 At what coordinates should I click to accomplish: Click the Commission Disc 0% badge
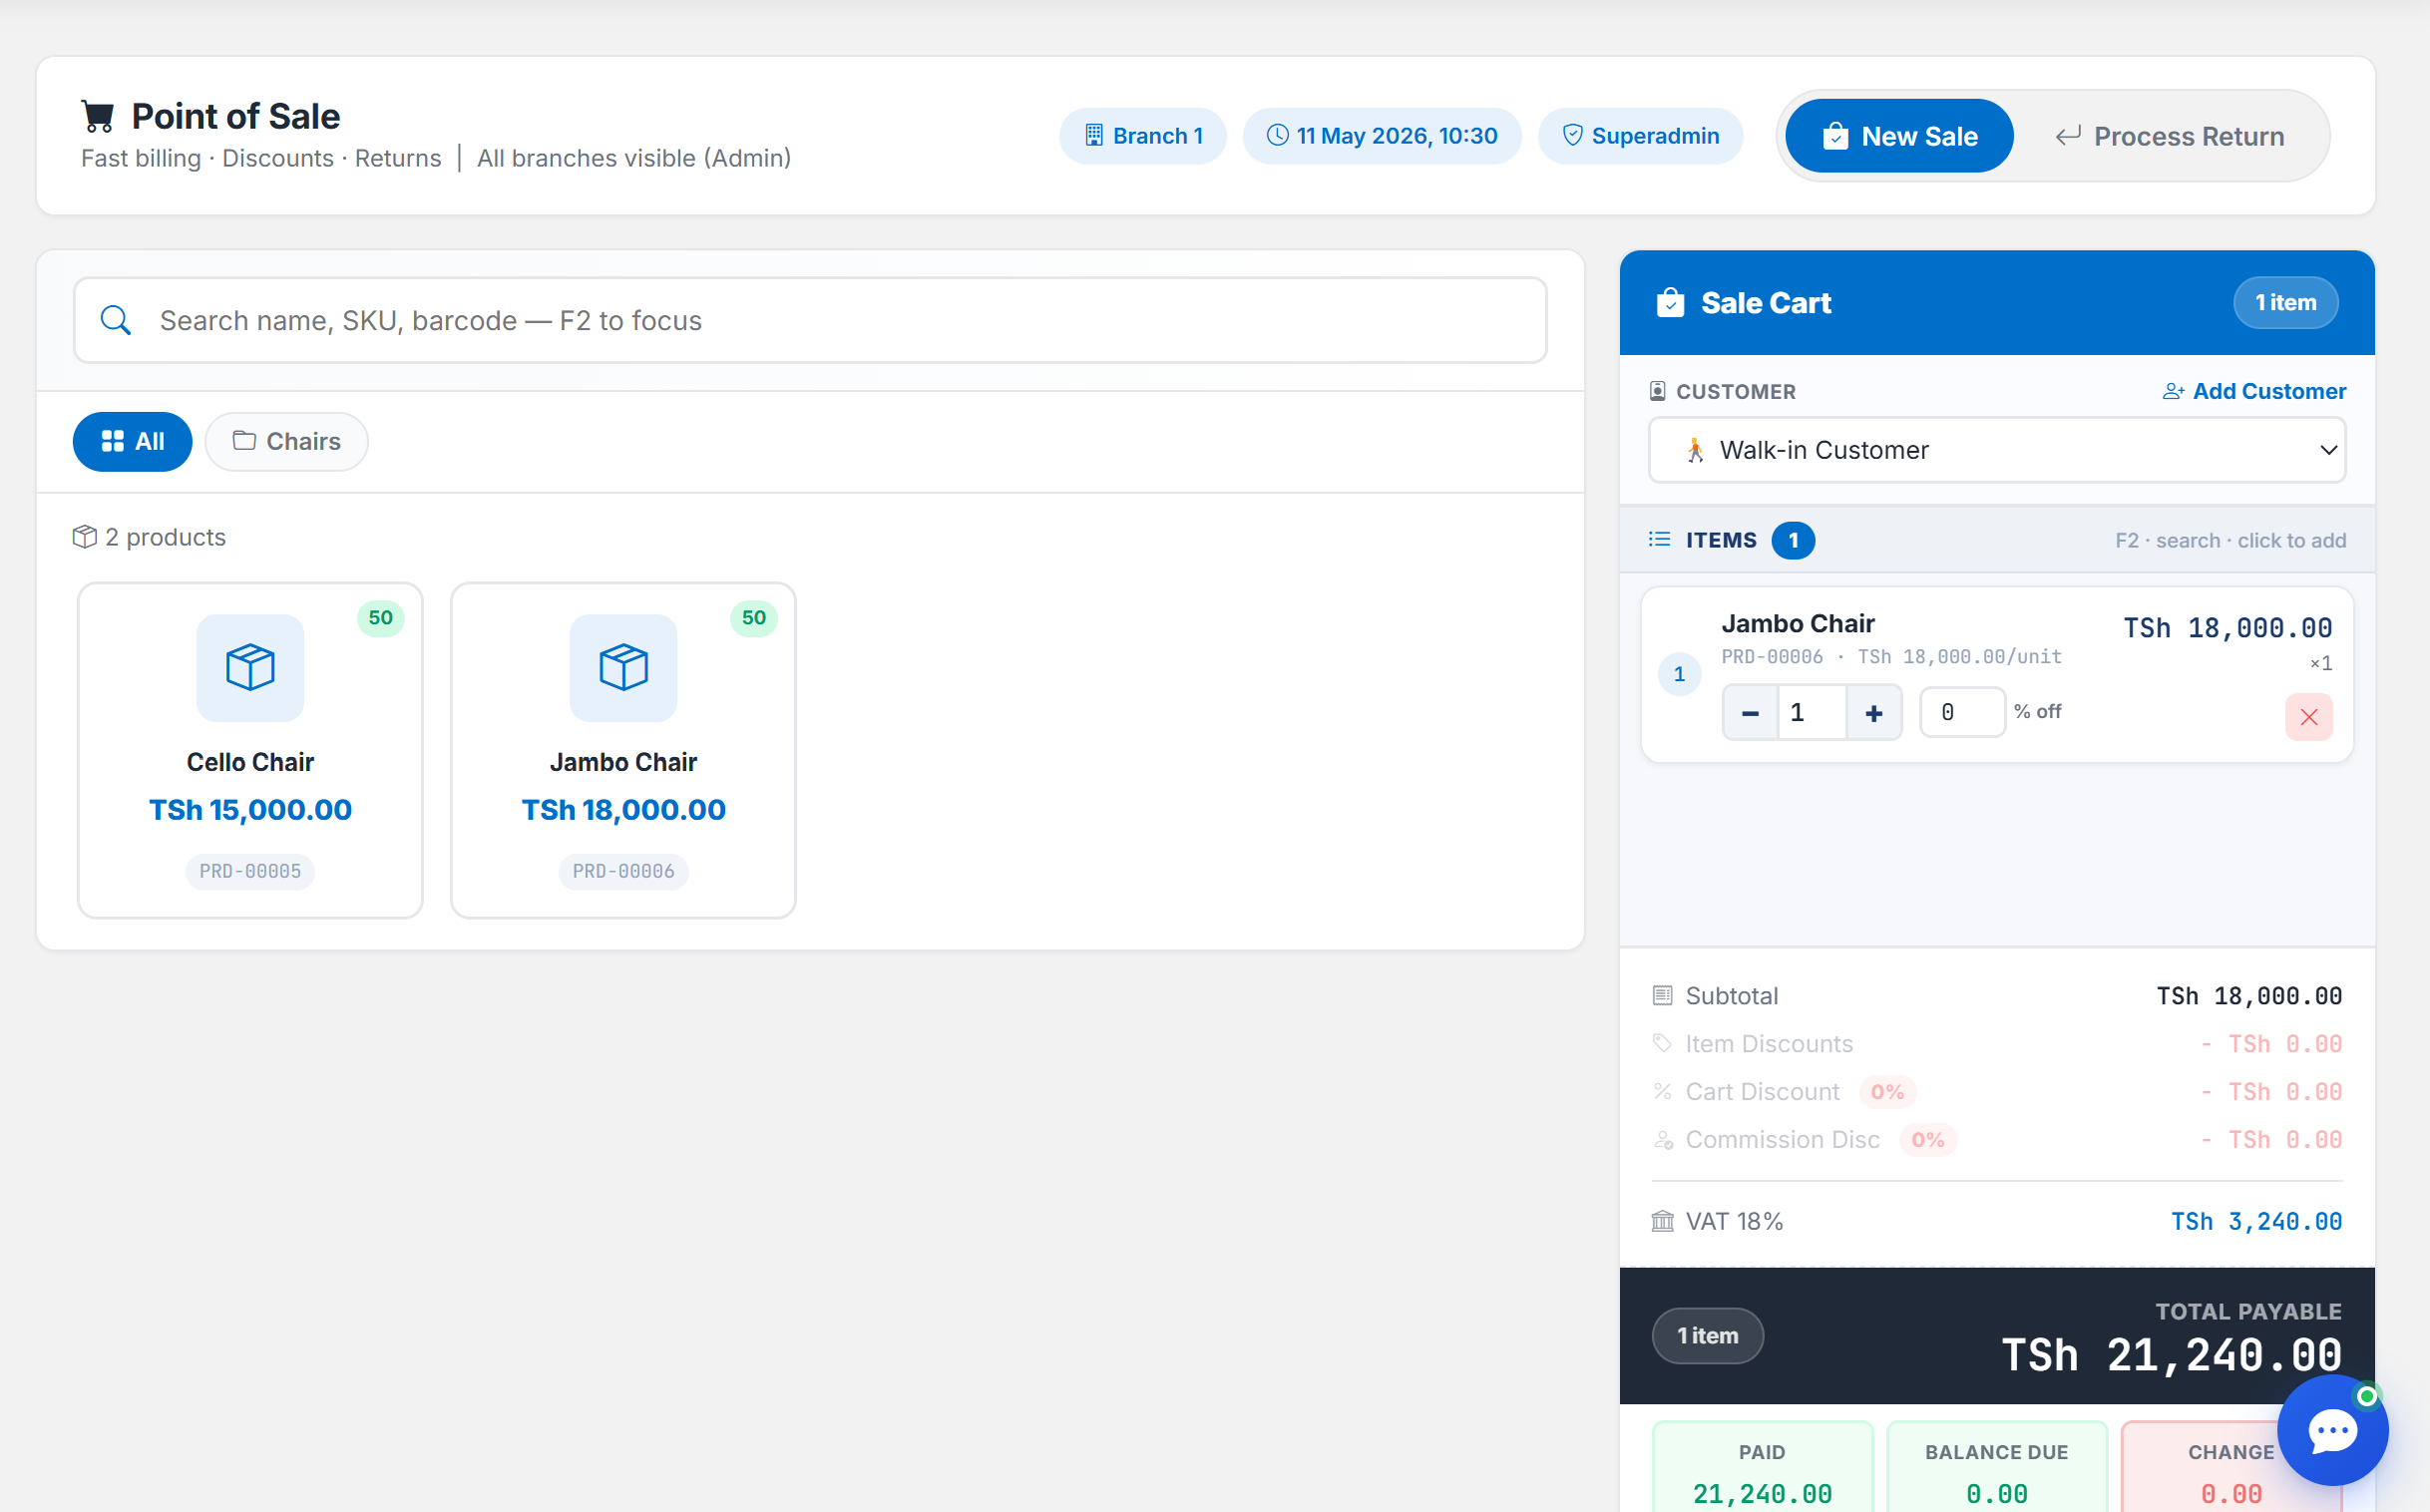pos(1928,1140)
